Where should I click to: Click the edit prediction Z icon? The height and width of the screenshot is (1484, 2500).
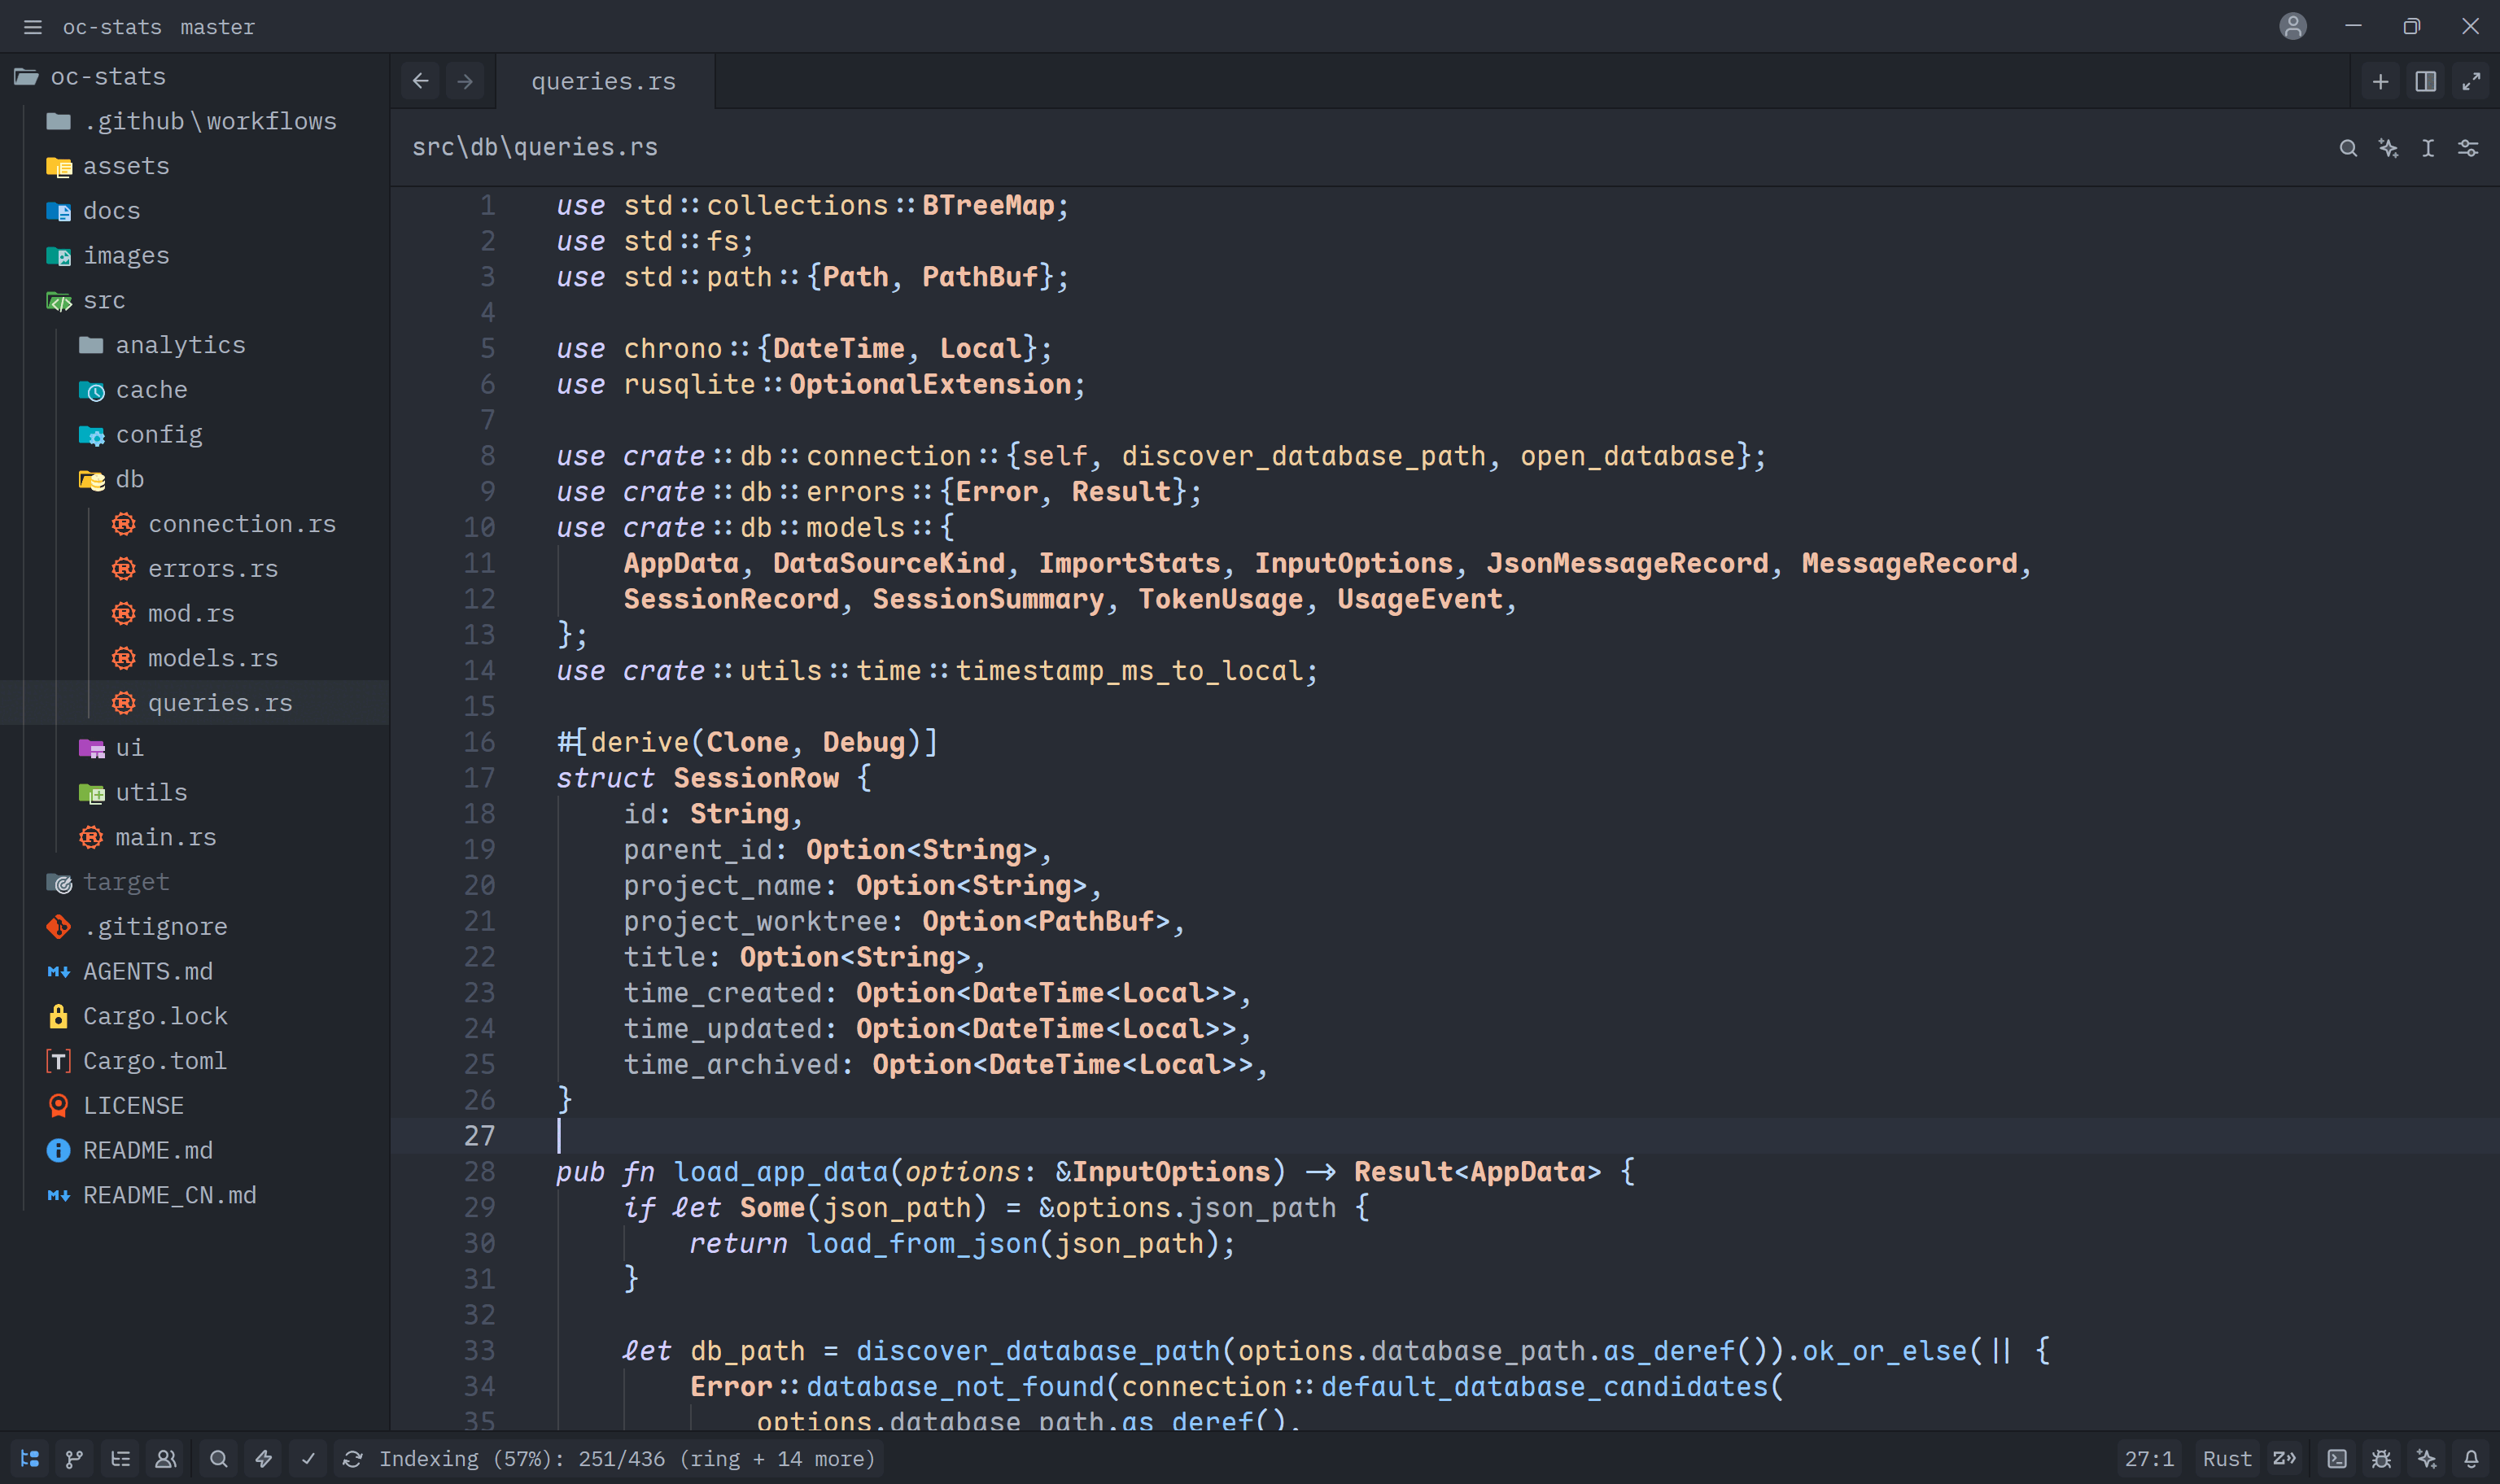click(2285, 1459)
